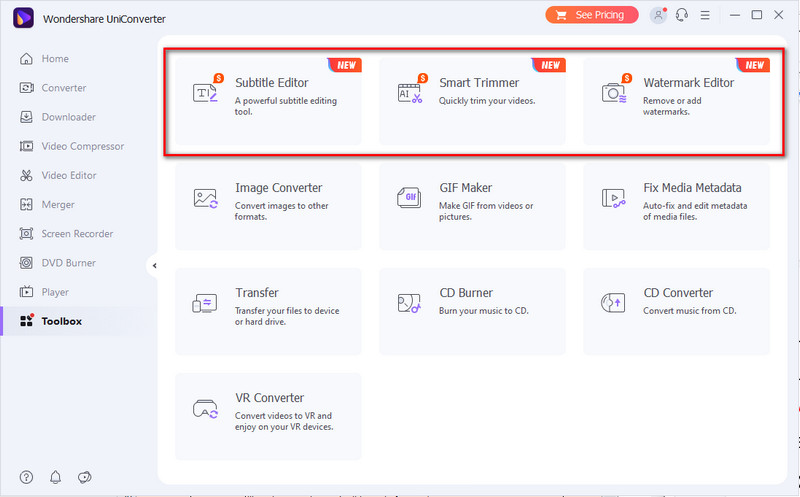Open the Transfer title

coord(257,293)
